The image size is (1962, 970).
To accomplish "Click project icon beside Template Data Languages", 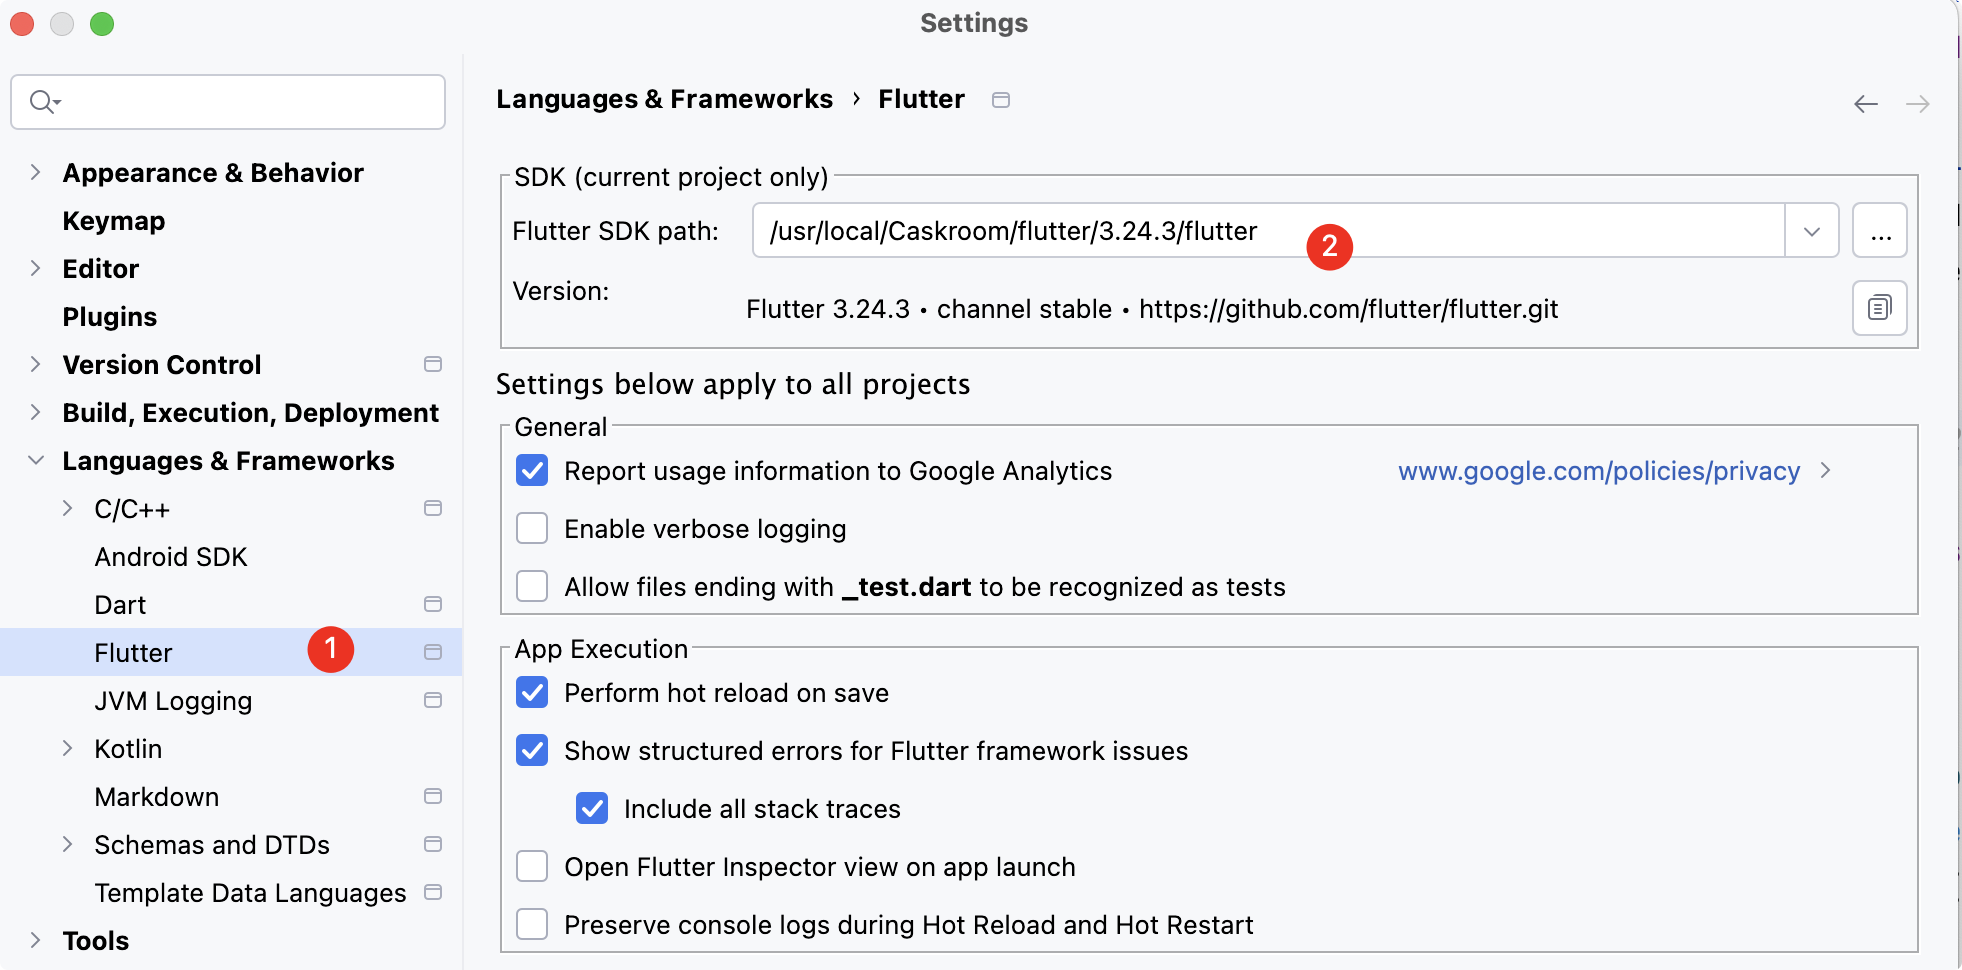I will click(433, 892).
